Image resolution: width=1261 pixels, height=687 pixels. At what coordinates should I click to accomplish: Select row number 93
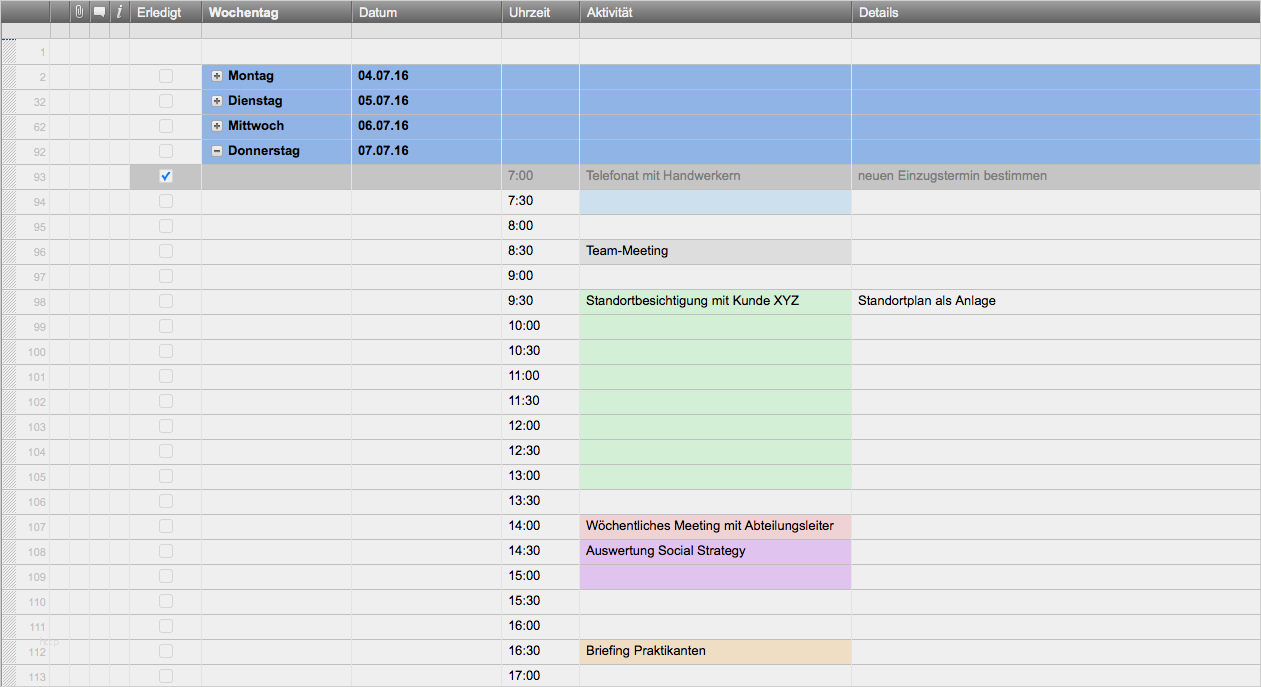[38, 177]
